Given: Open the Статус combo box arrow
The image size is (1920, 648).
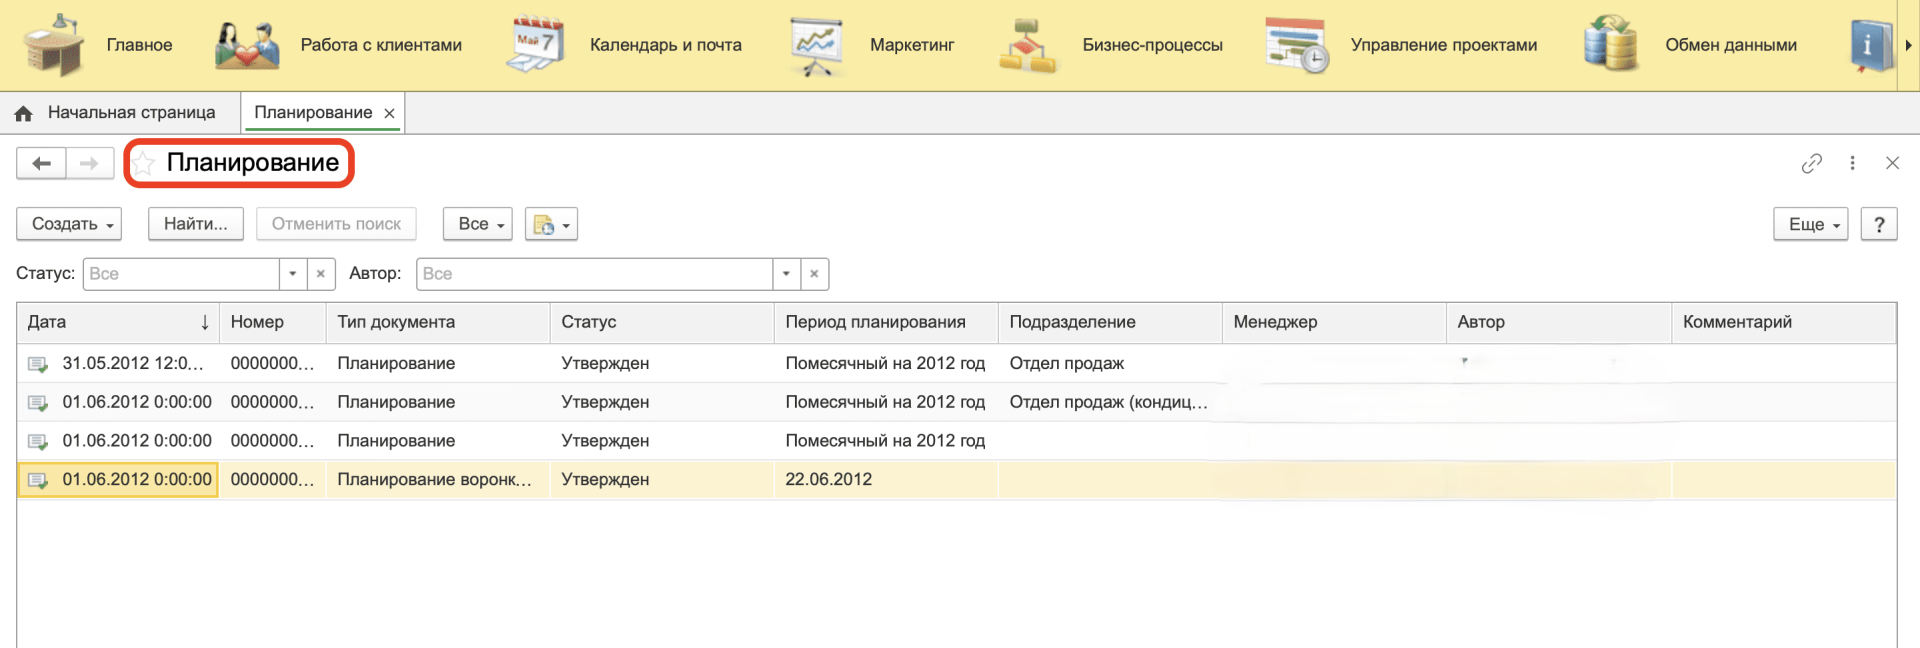Looking at the screenshot, I should pyautogui.click(x=292, y=274).
